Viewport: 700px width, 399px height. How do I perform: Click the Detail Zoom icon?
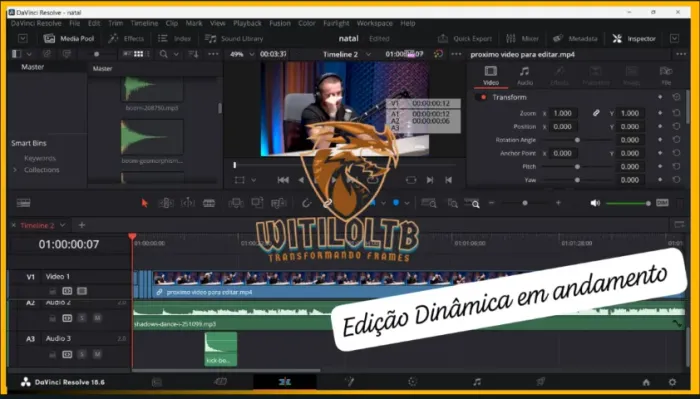453,204
